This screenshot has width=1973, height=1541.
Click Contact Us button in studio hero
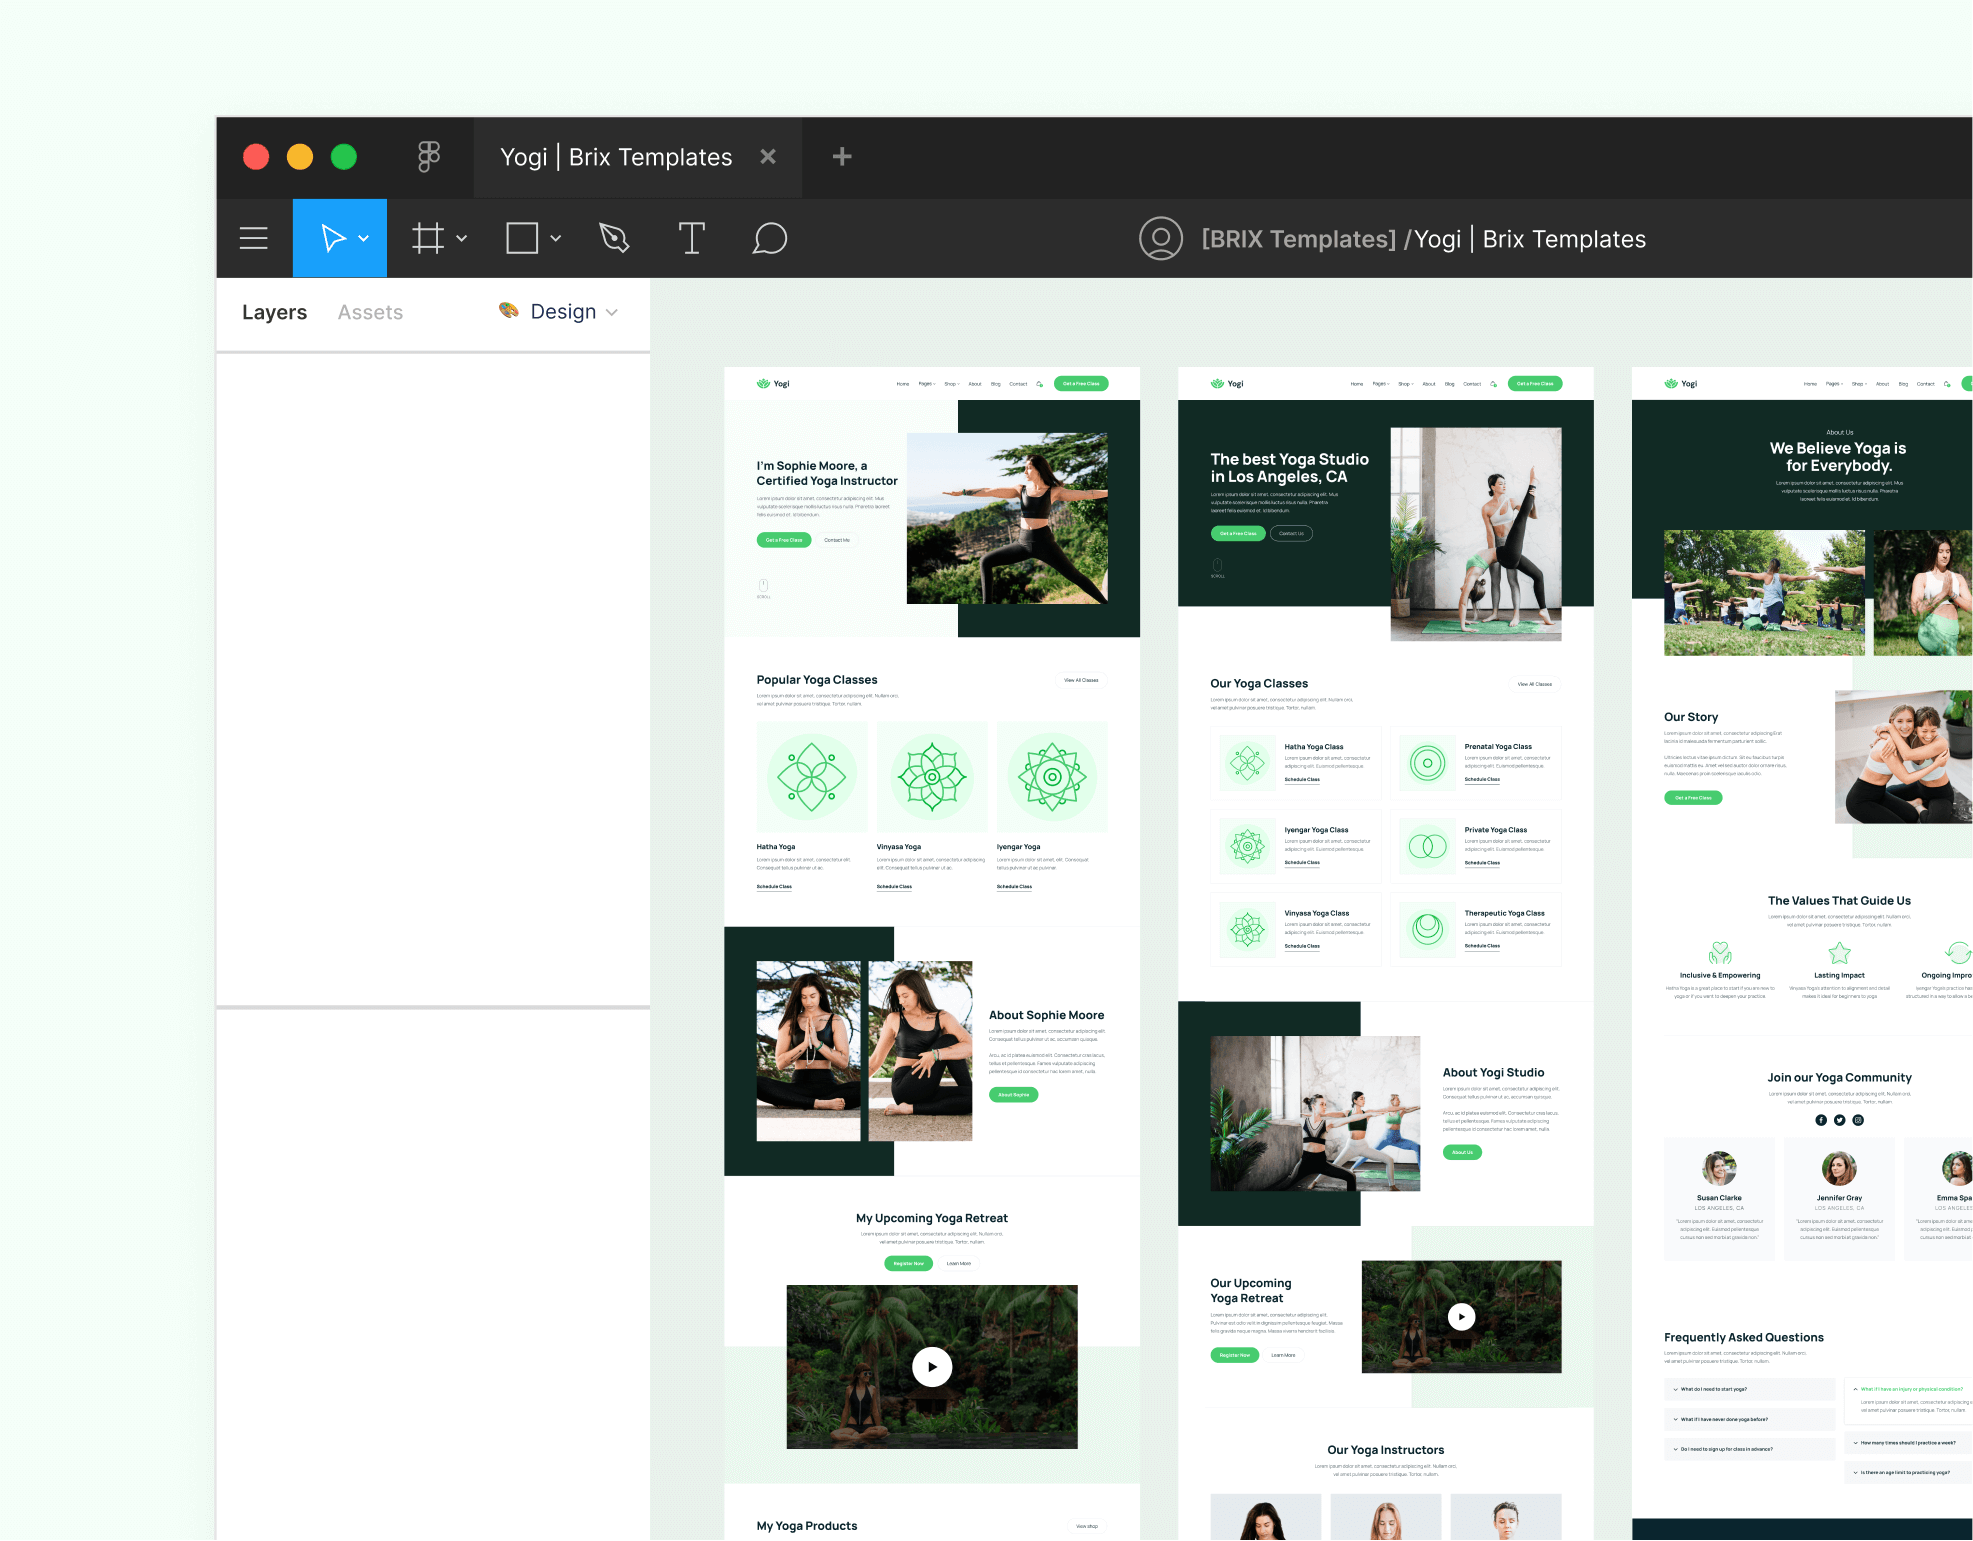coord(1291,533)
